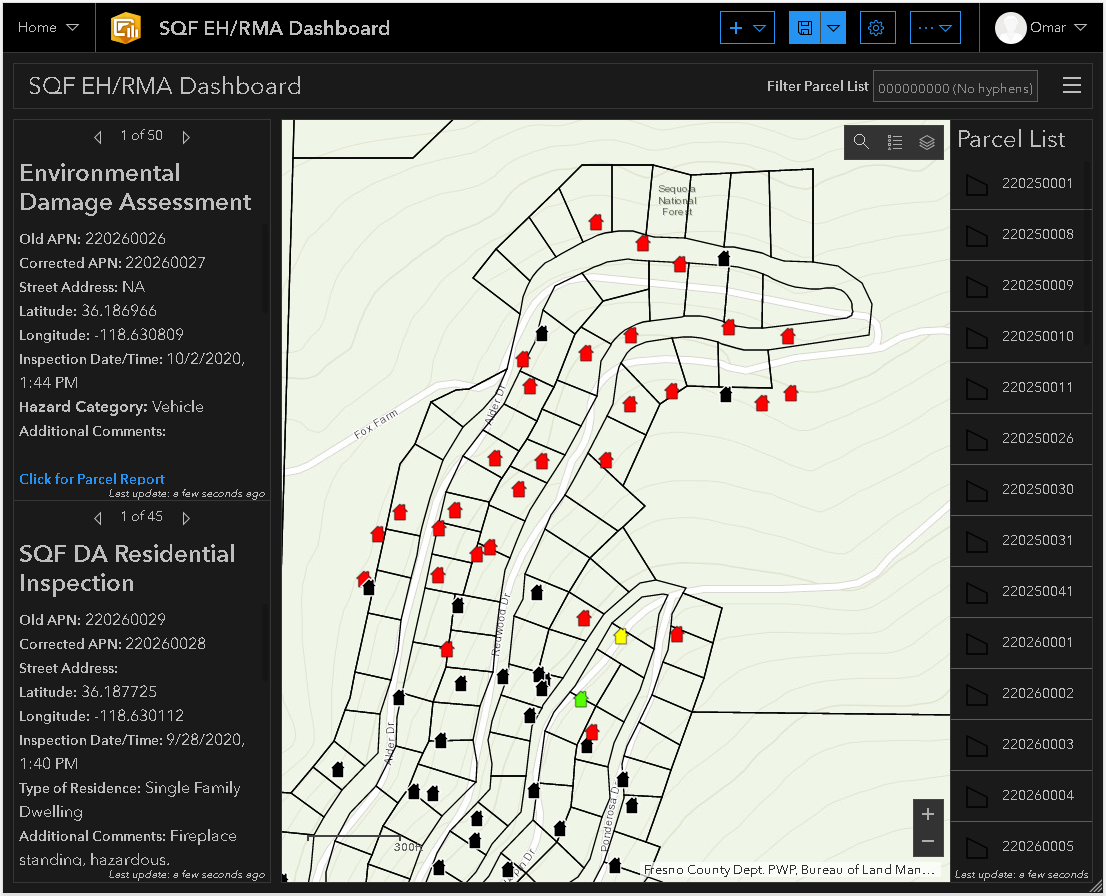Click the parcel polygon icon beside 220250031
1106x896 pixels.
pyautogui.click(x=977, y=542)
